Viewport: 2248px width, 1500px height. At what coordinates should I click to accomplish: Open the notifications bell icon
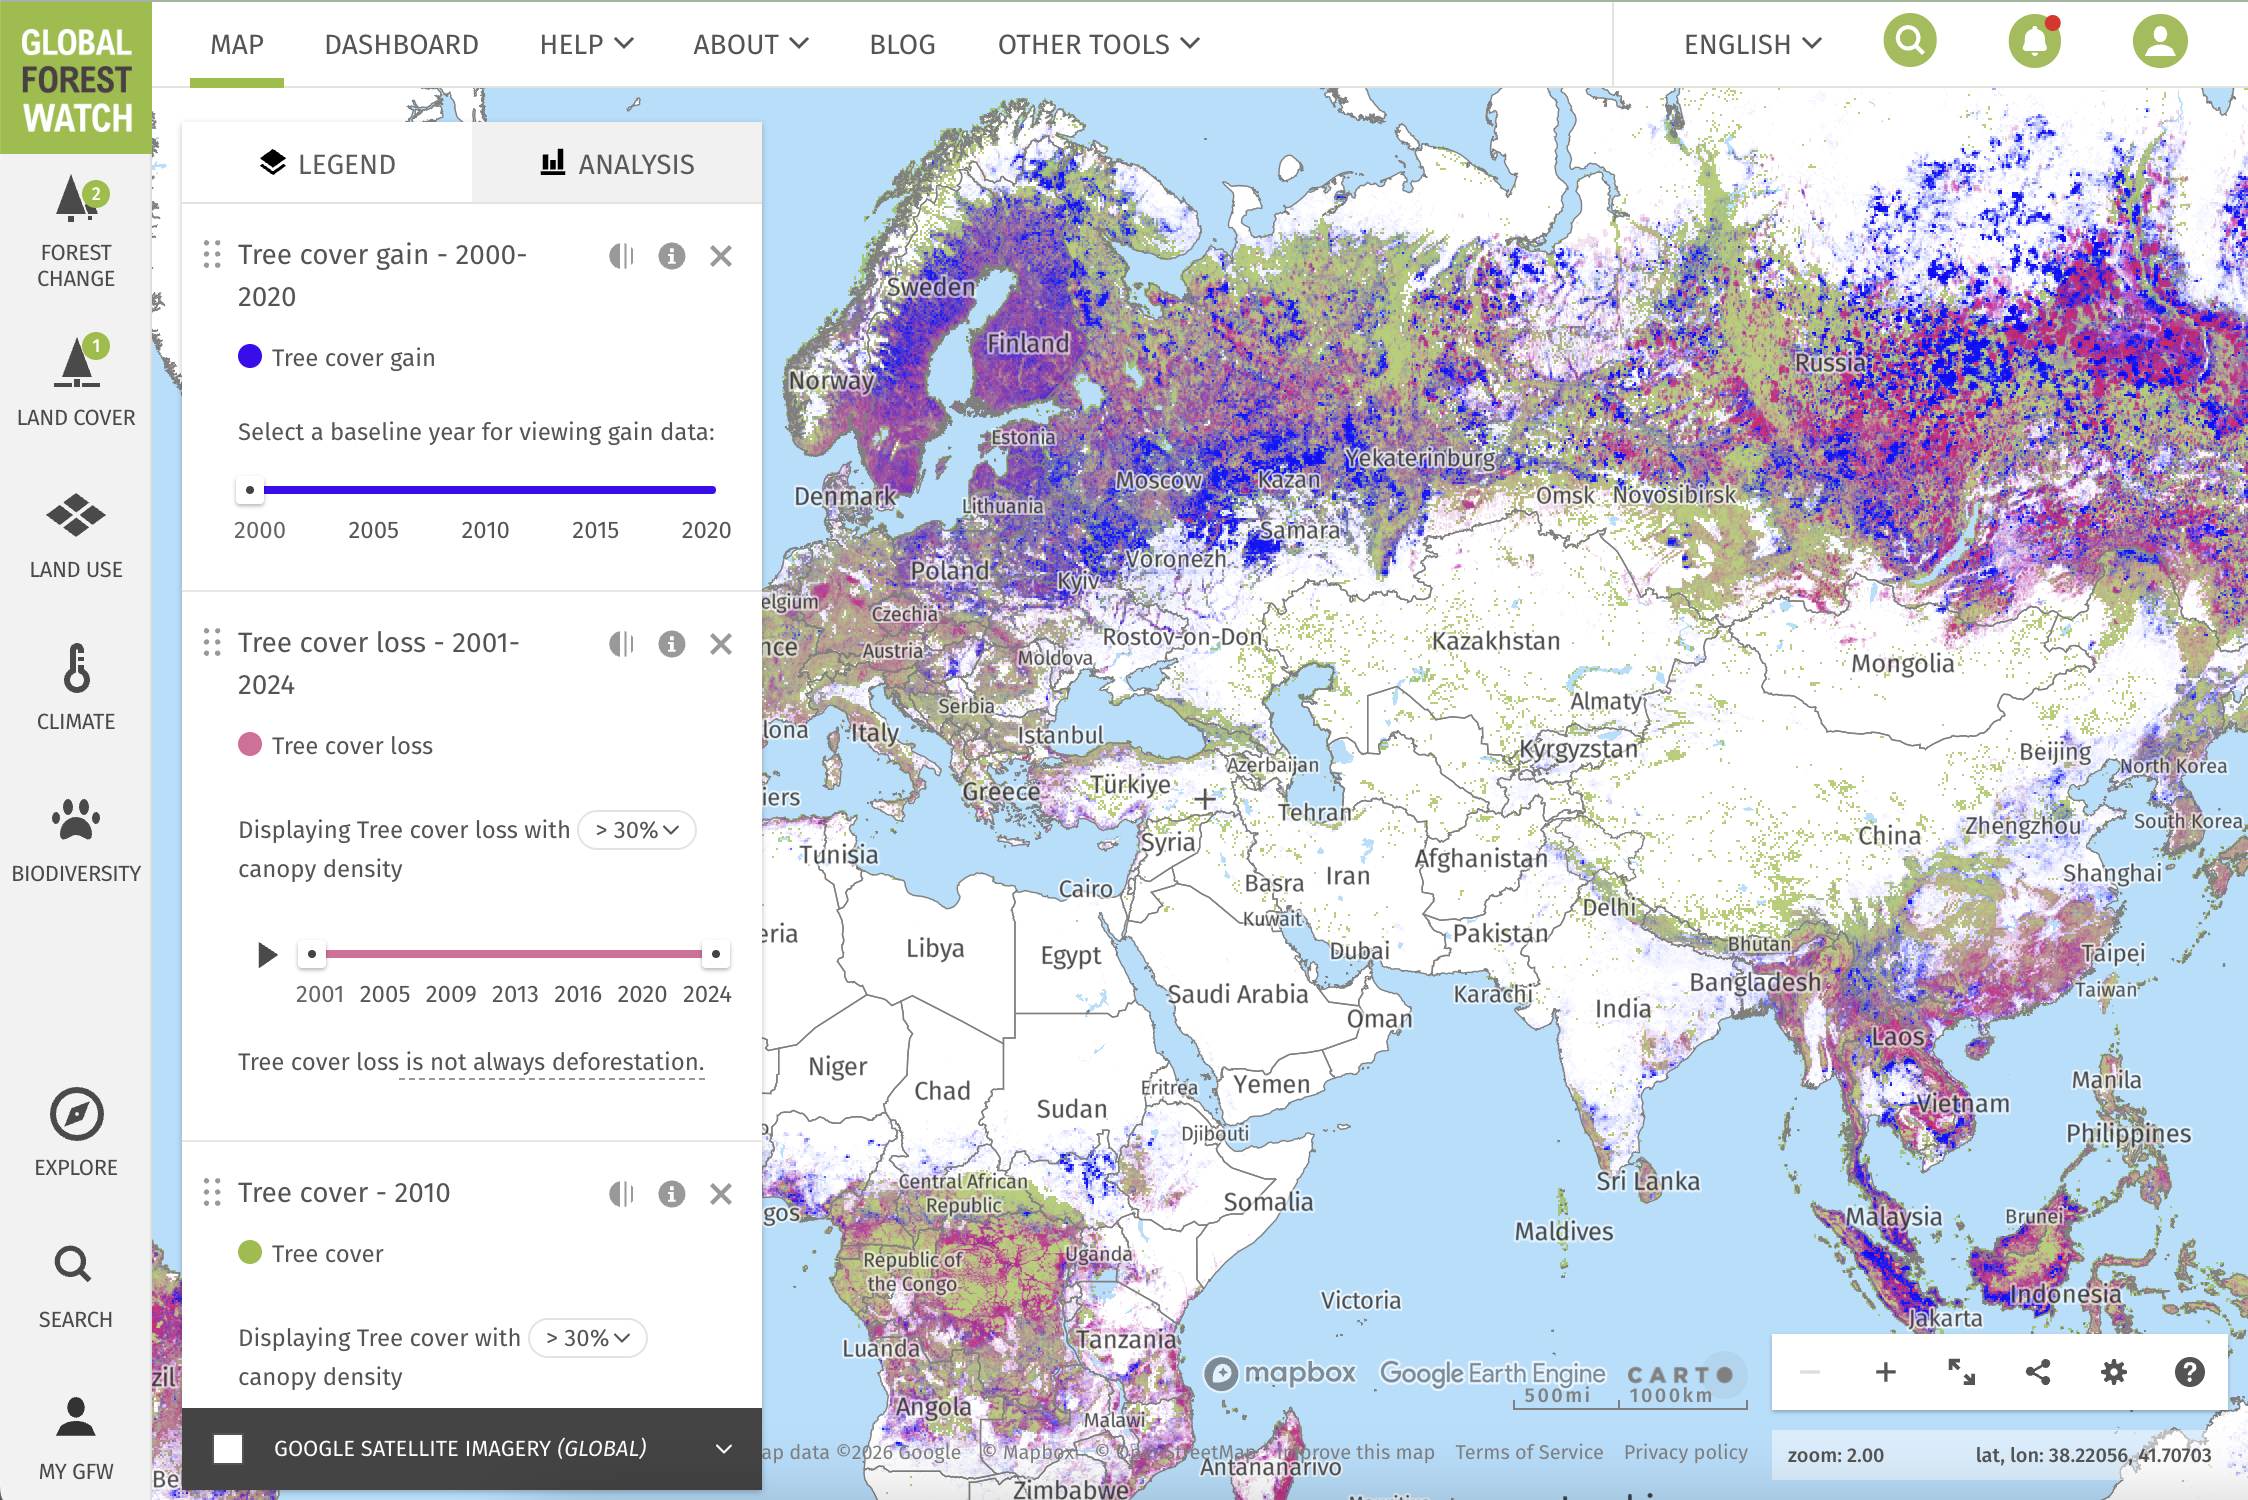point(2034,42)
